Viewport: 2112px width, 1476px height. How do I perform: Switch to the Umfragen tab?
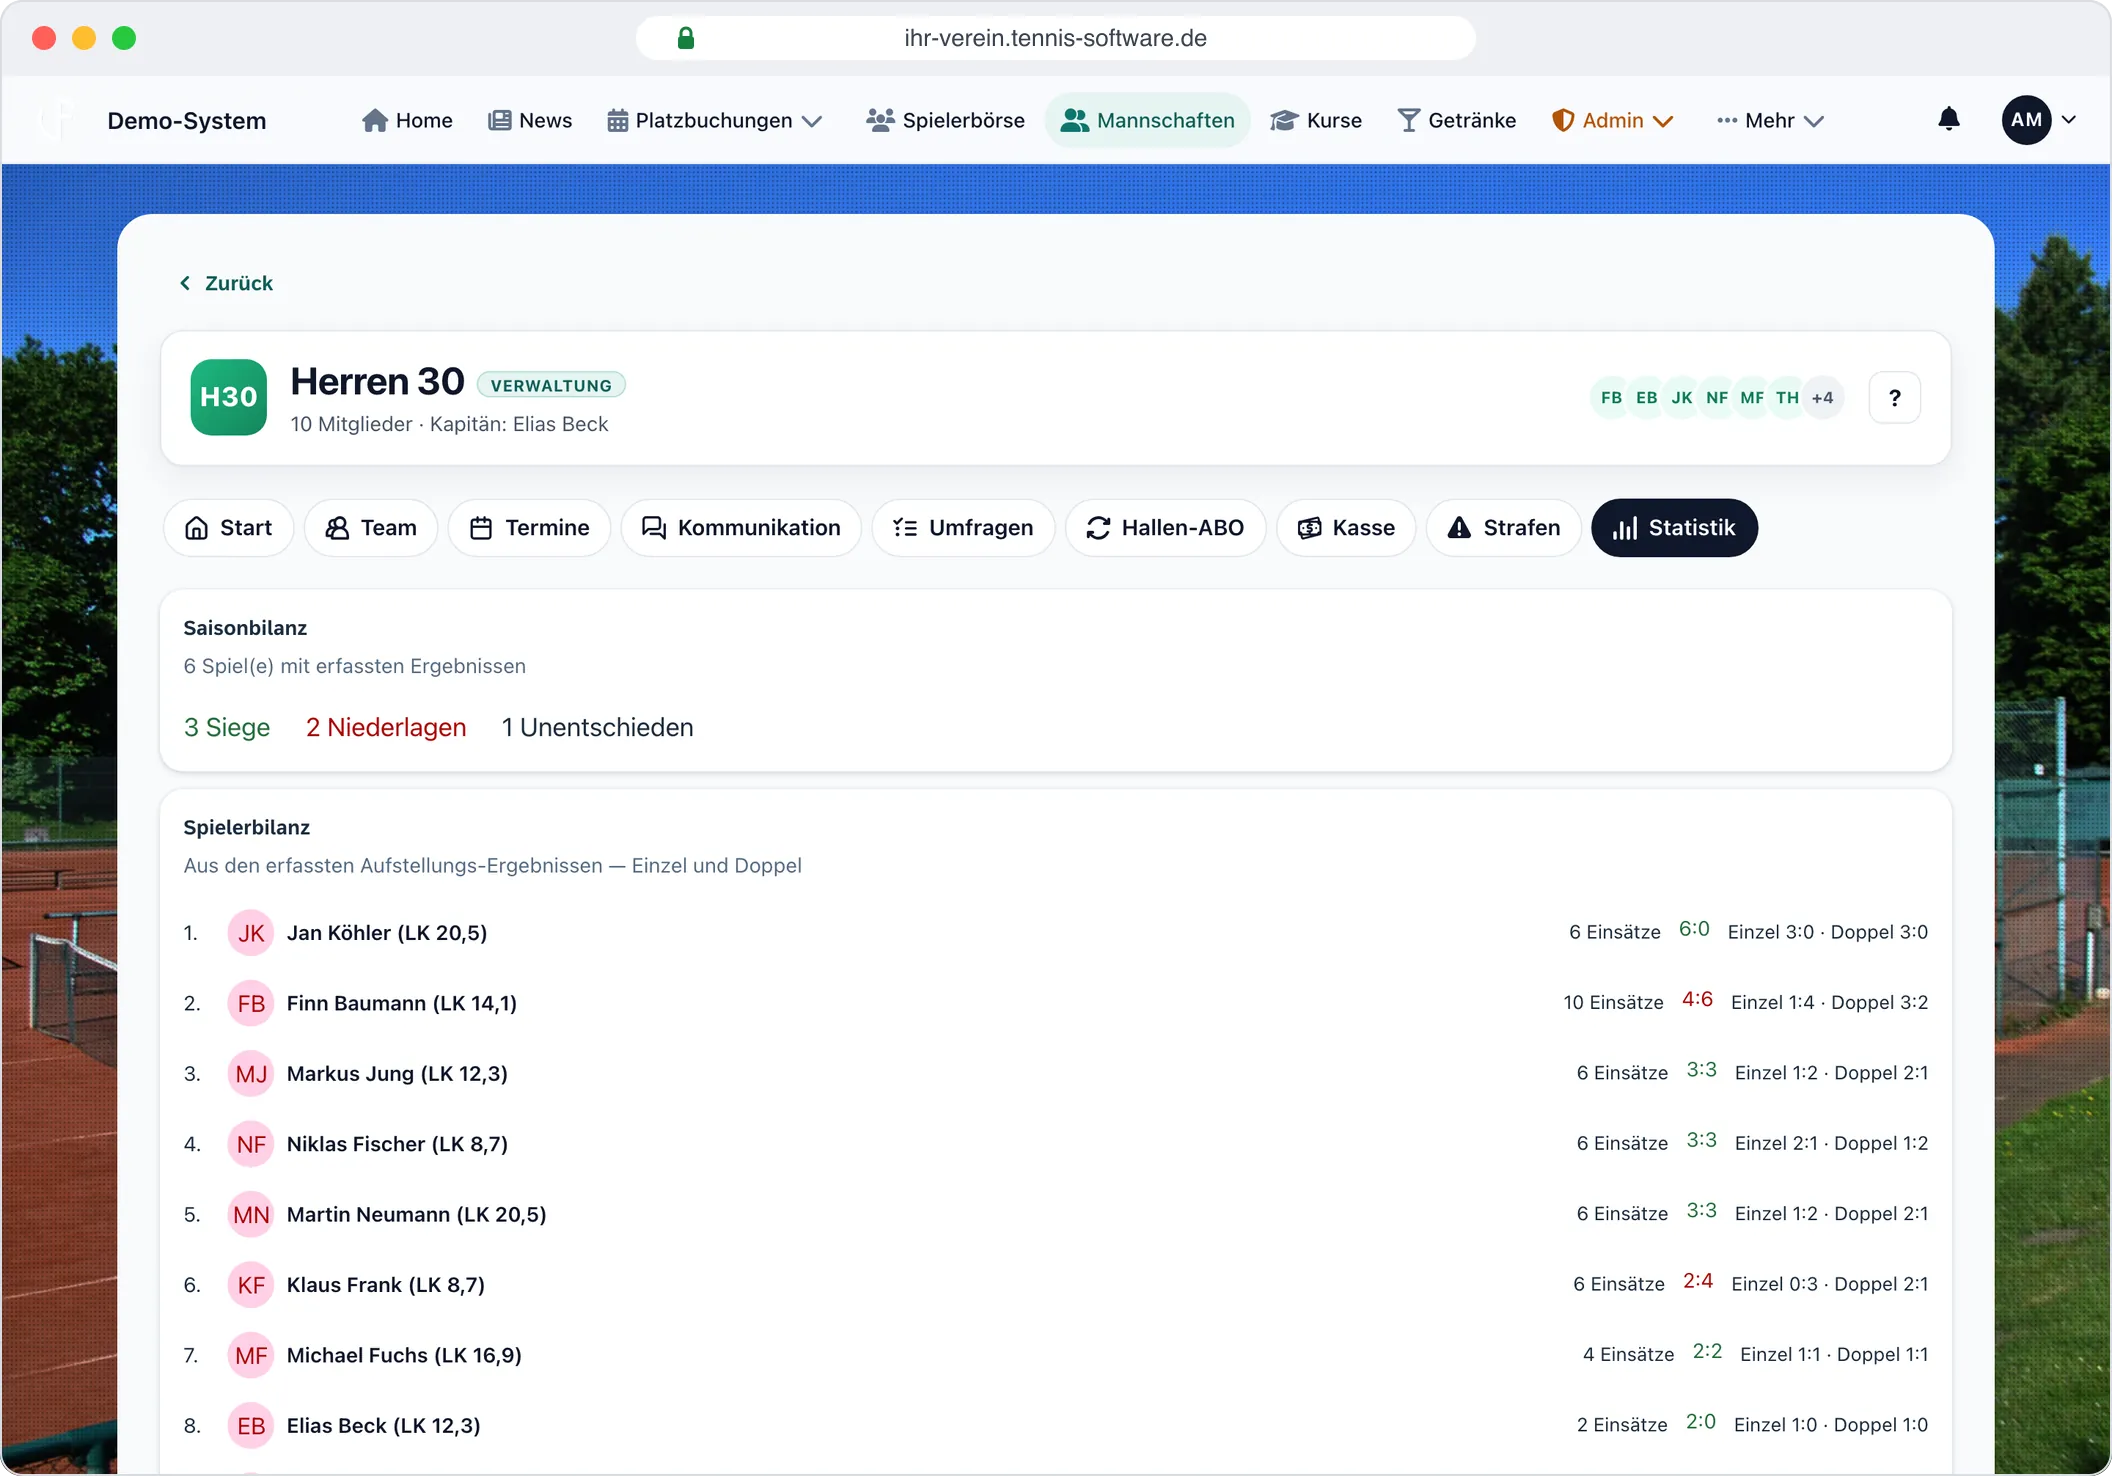click(x=963, y=528)
